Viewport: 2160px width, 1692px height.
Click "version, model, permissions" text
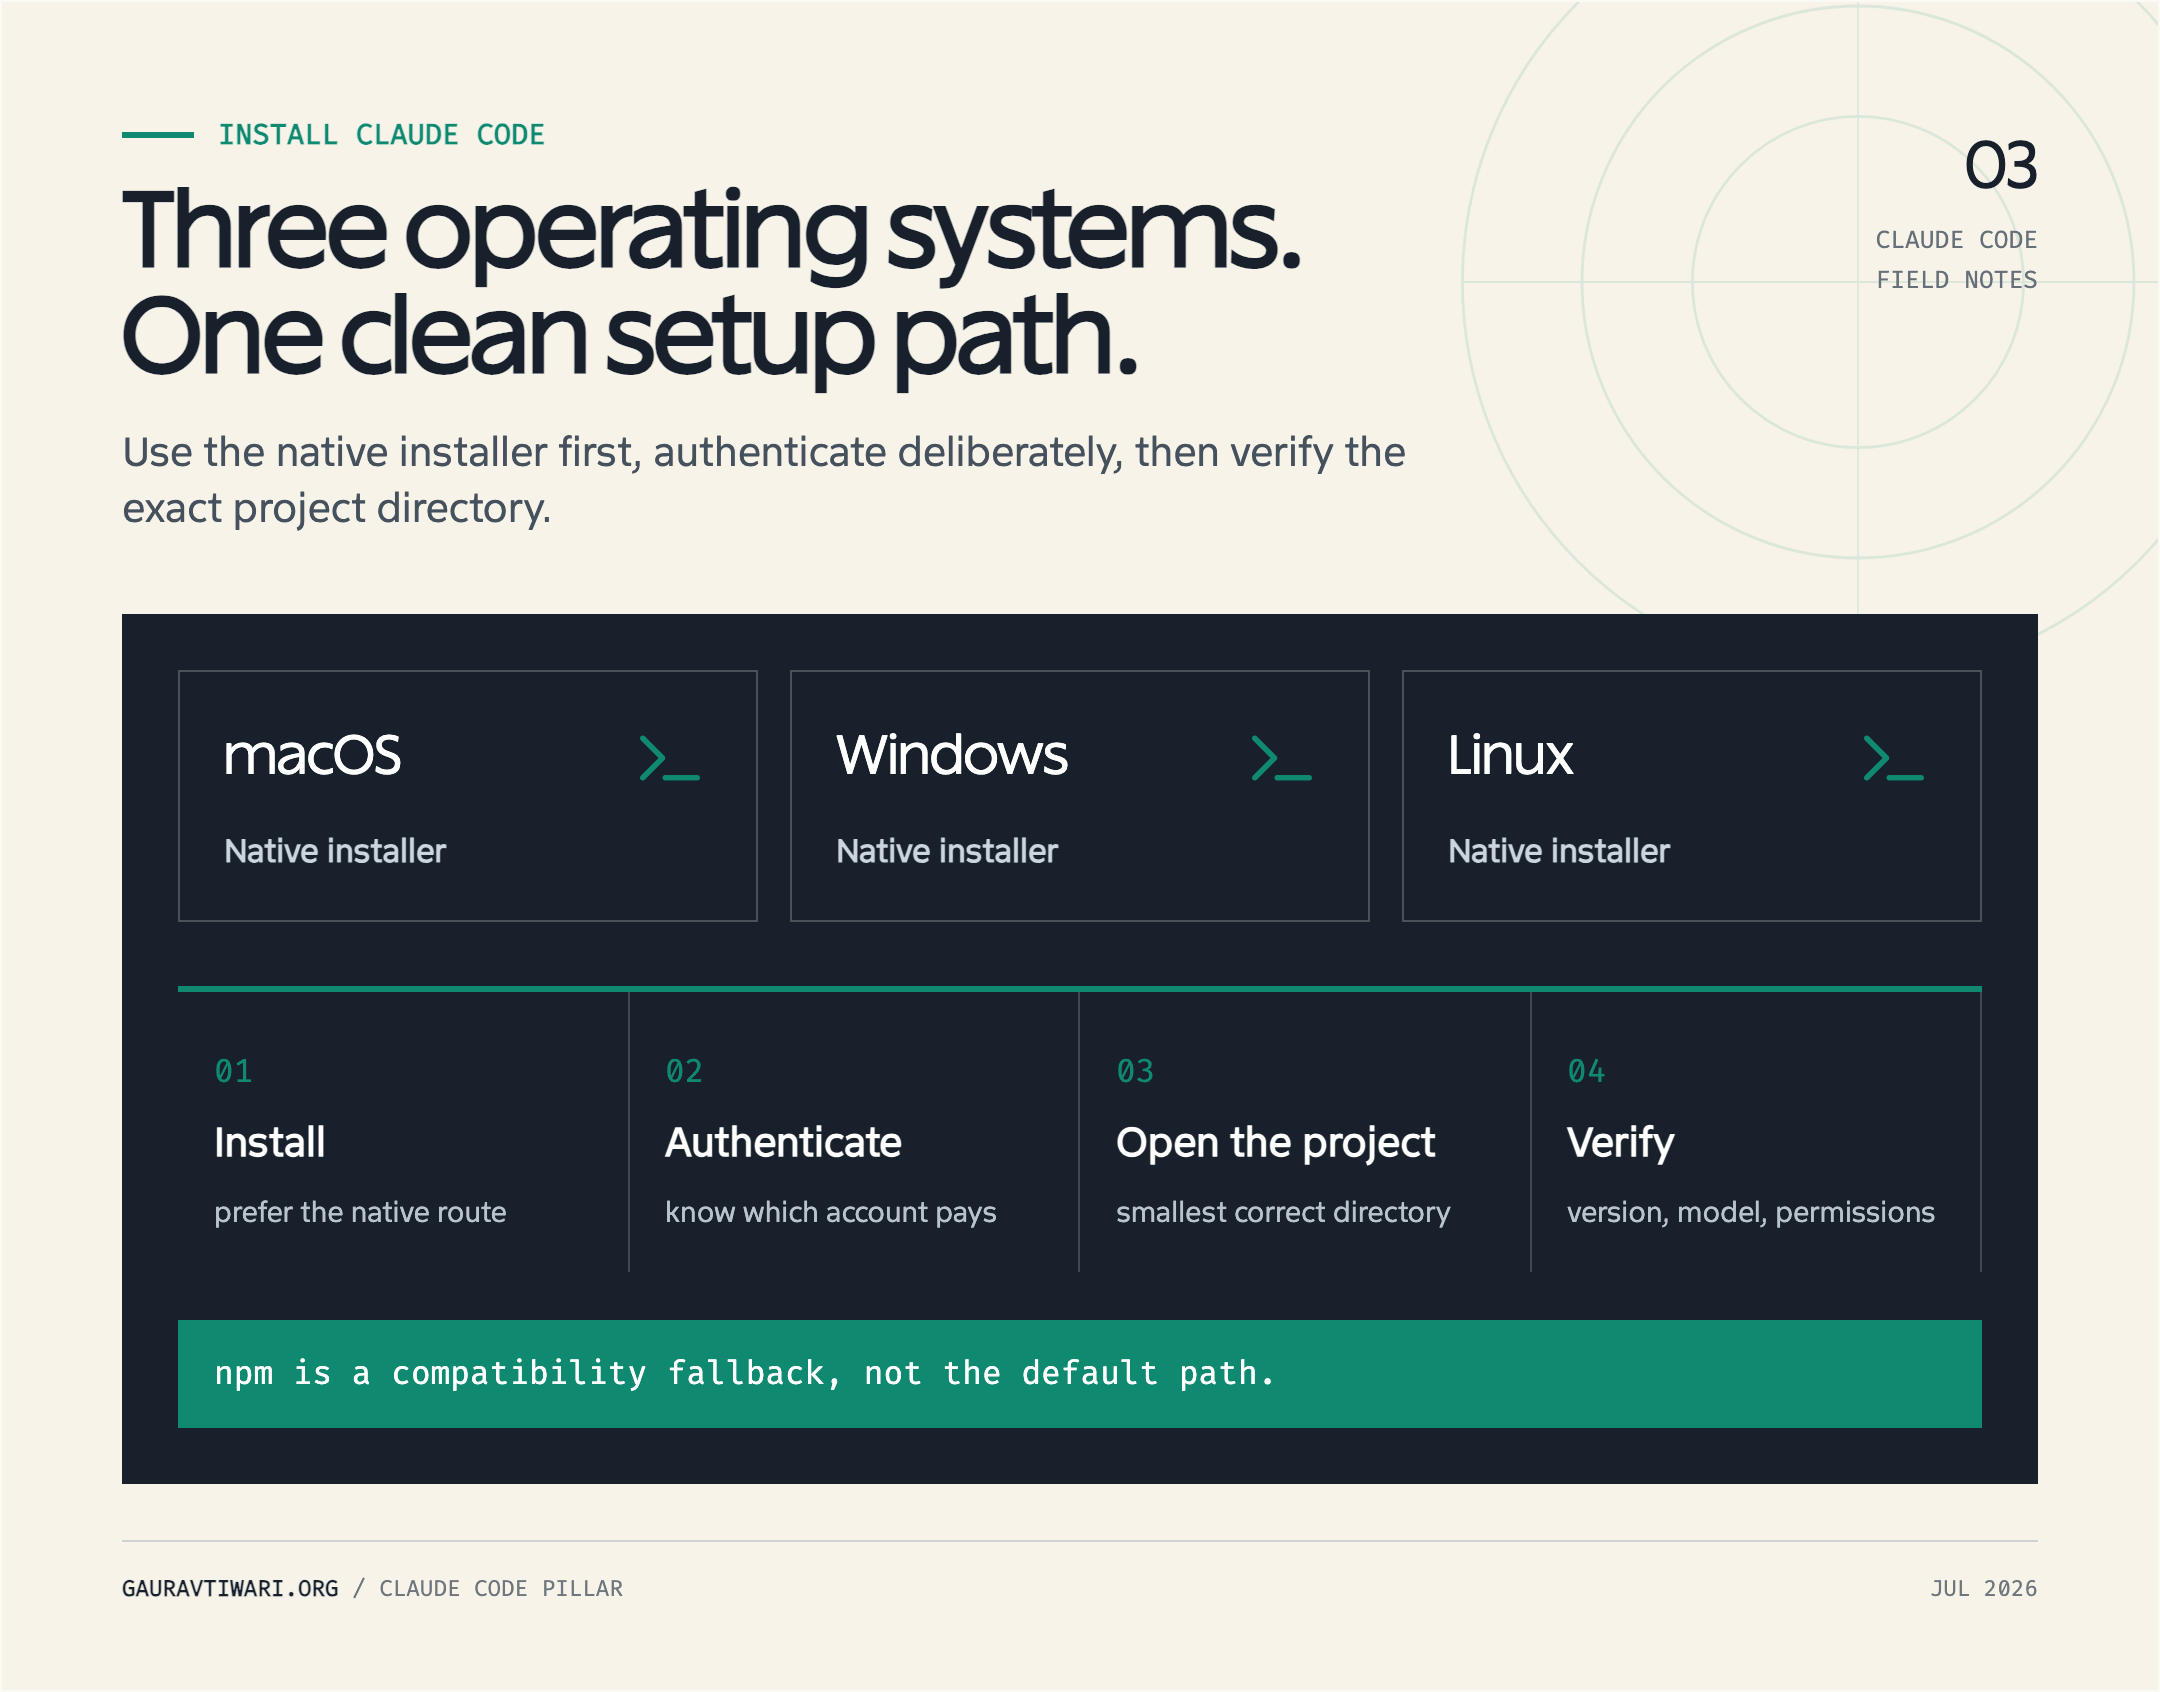point(1750,1212)
